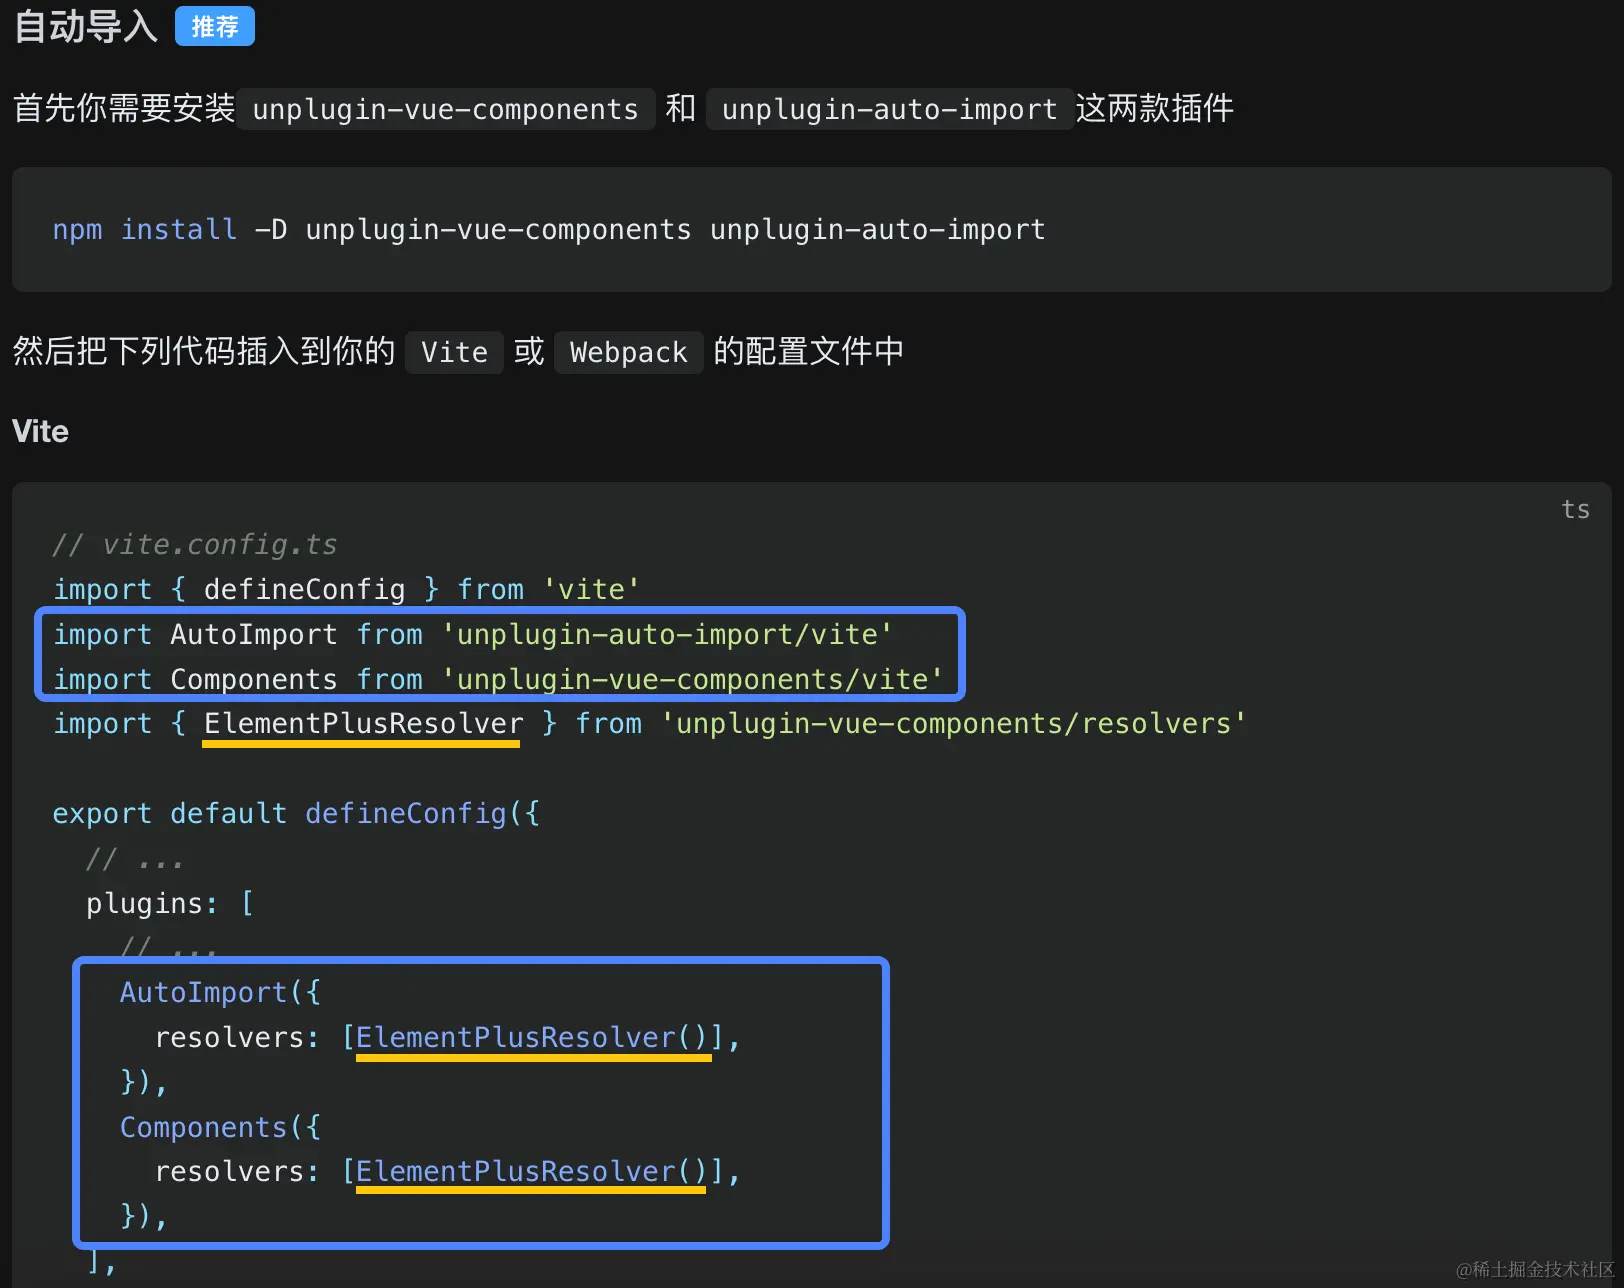Click the Vite section heading
Screen dimensions: 1624x1288
point(40,431)
